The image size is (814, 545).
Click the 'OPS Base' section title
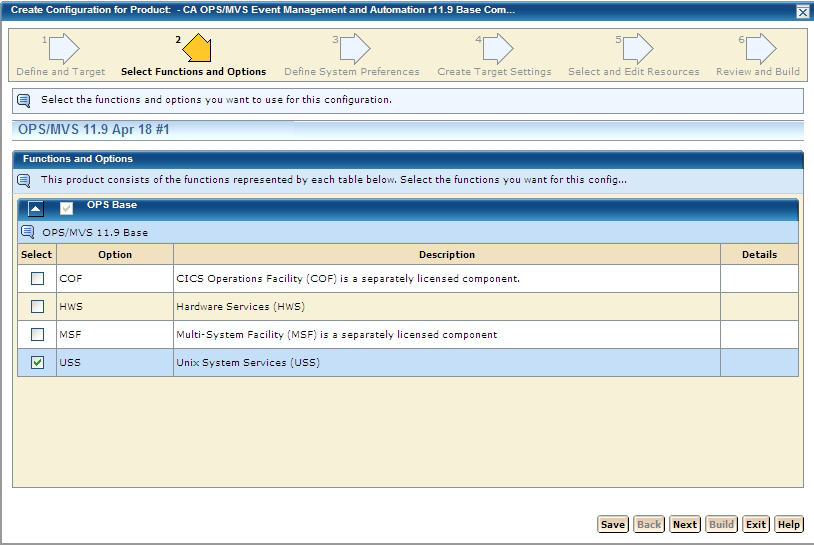(x=112, y=205)
